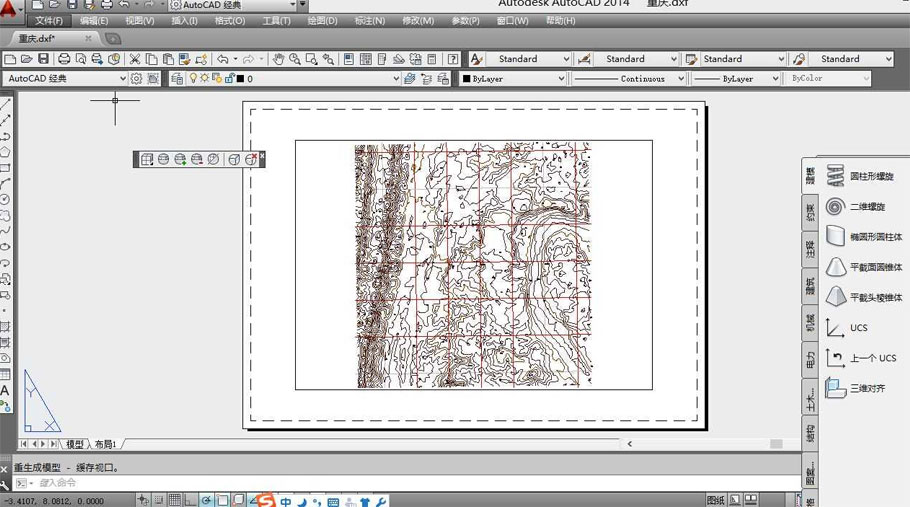This screenshot has height=507, width=910.
Task: Toggle layer freeze sun icon
Action: (x=205, y=78)
